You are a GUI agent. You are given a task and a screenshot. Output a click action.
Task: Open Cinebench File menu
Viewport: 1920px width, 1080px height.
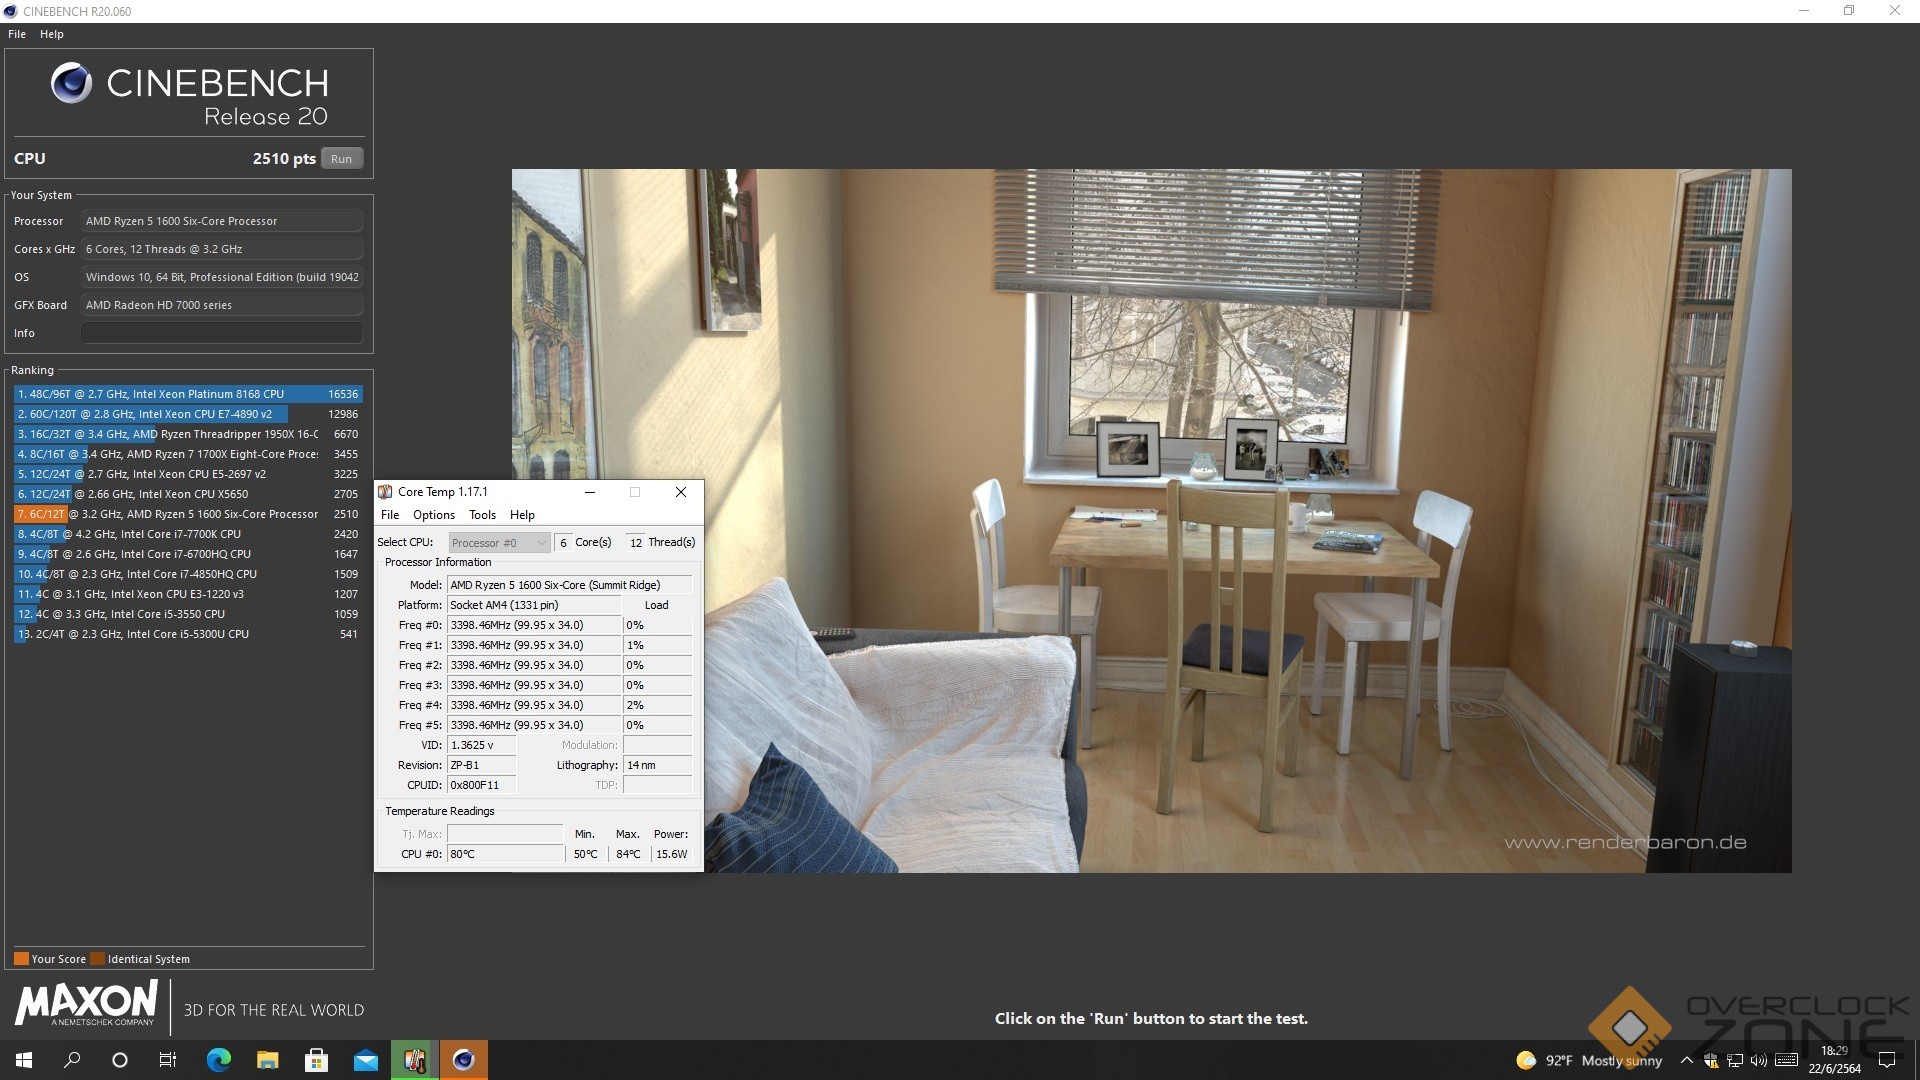coord(17,34)
